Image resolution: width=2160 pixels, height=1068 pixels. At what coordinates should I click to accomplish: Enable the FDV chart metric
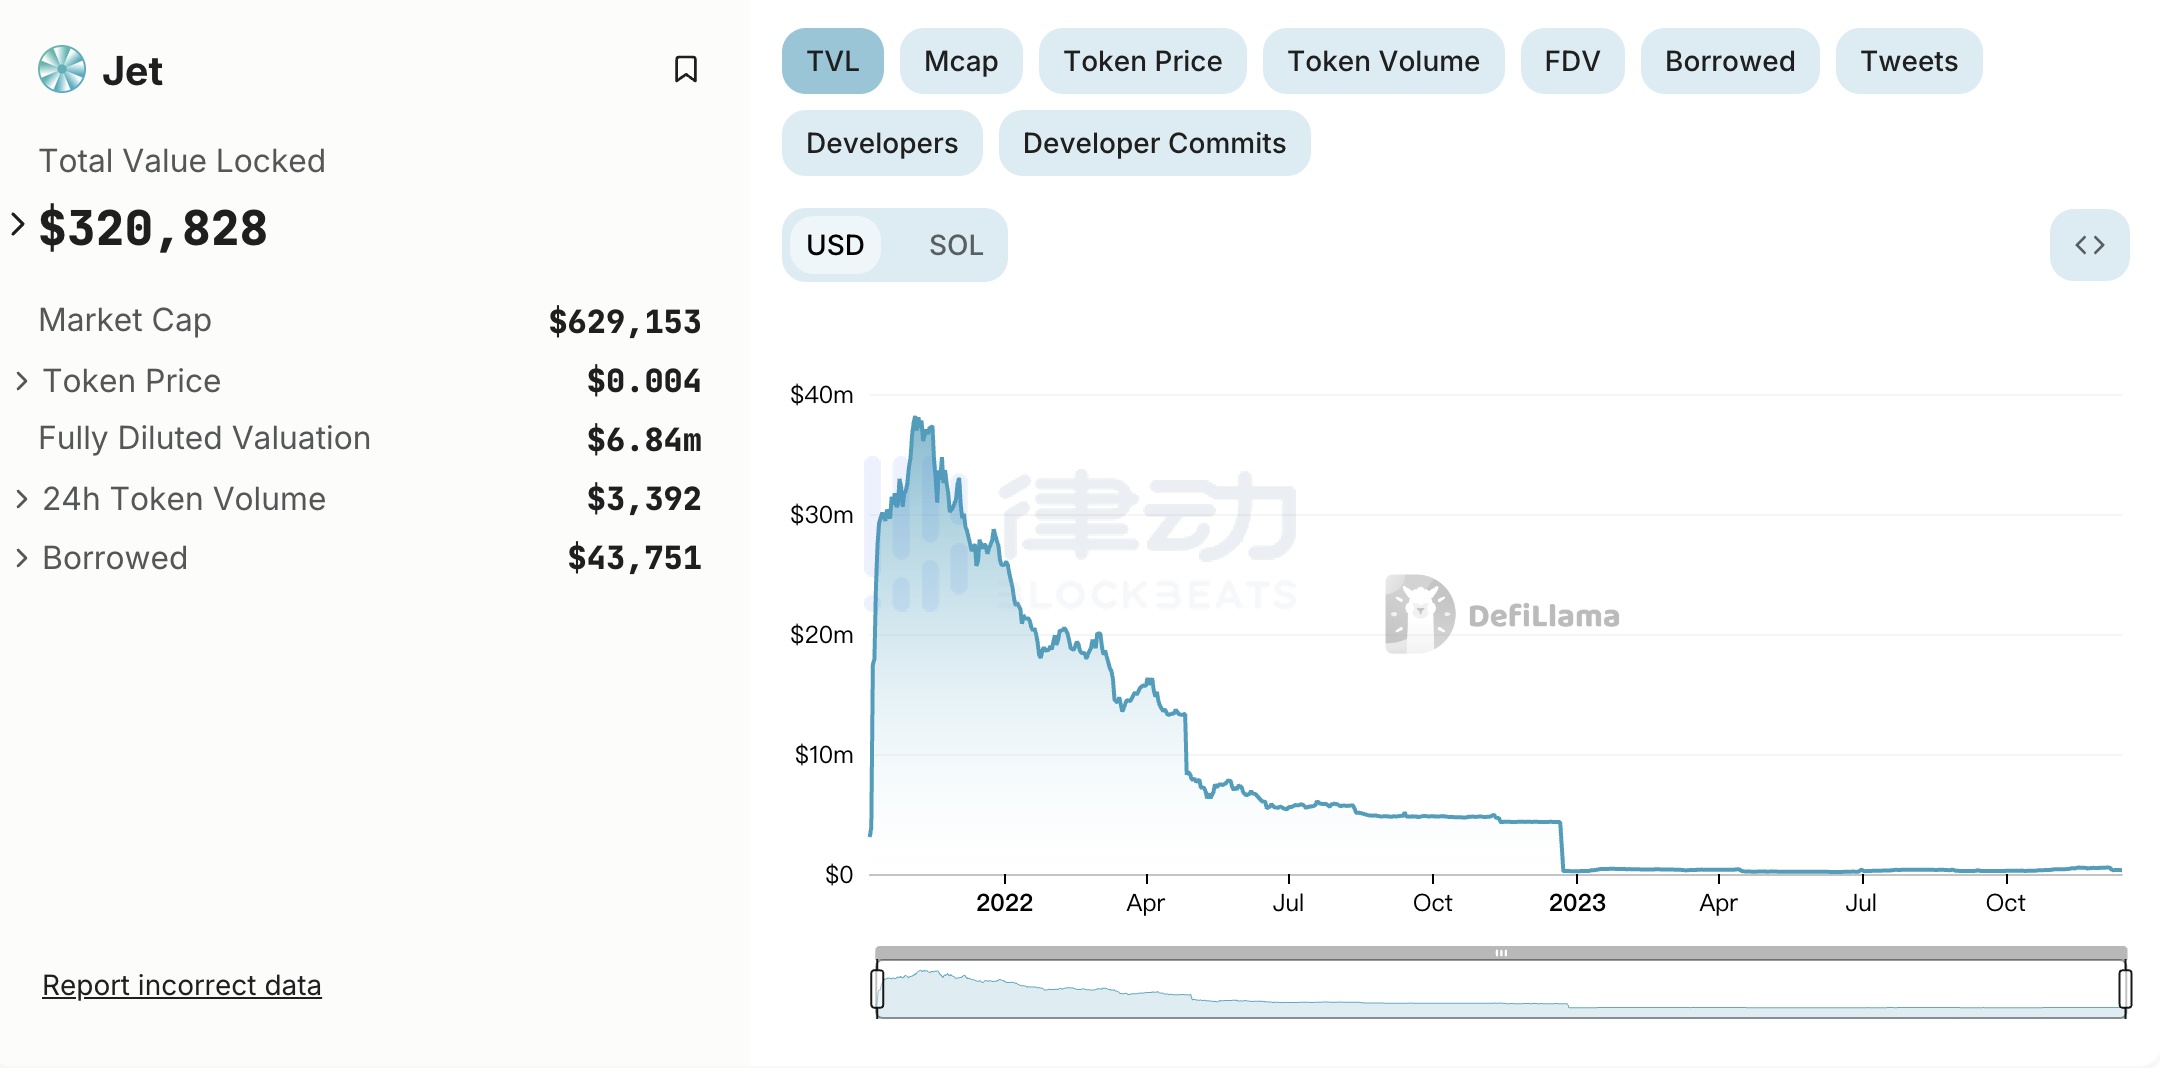[1572, 61]
